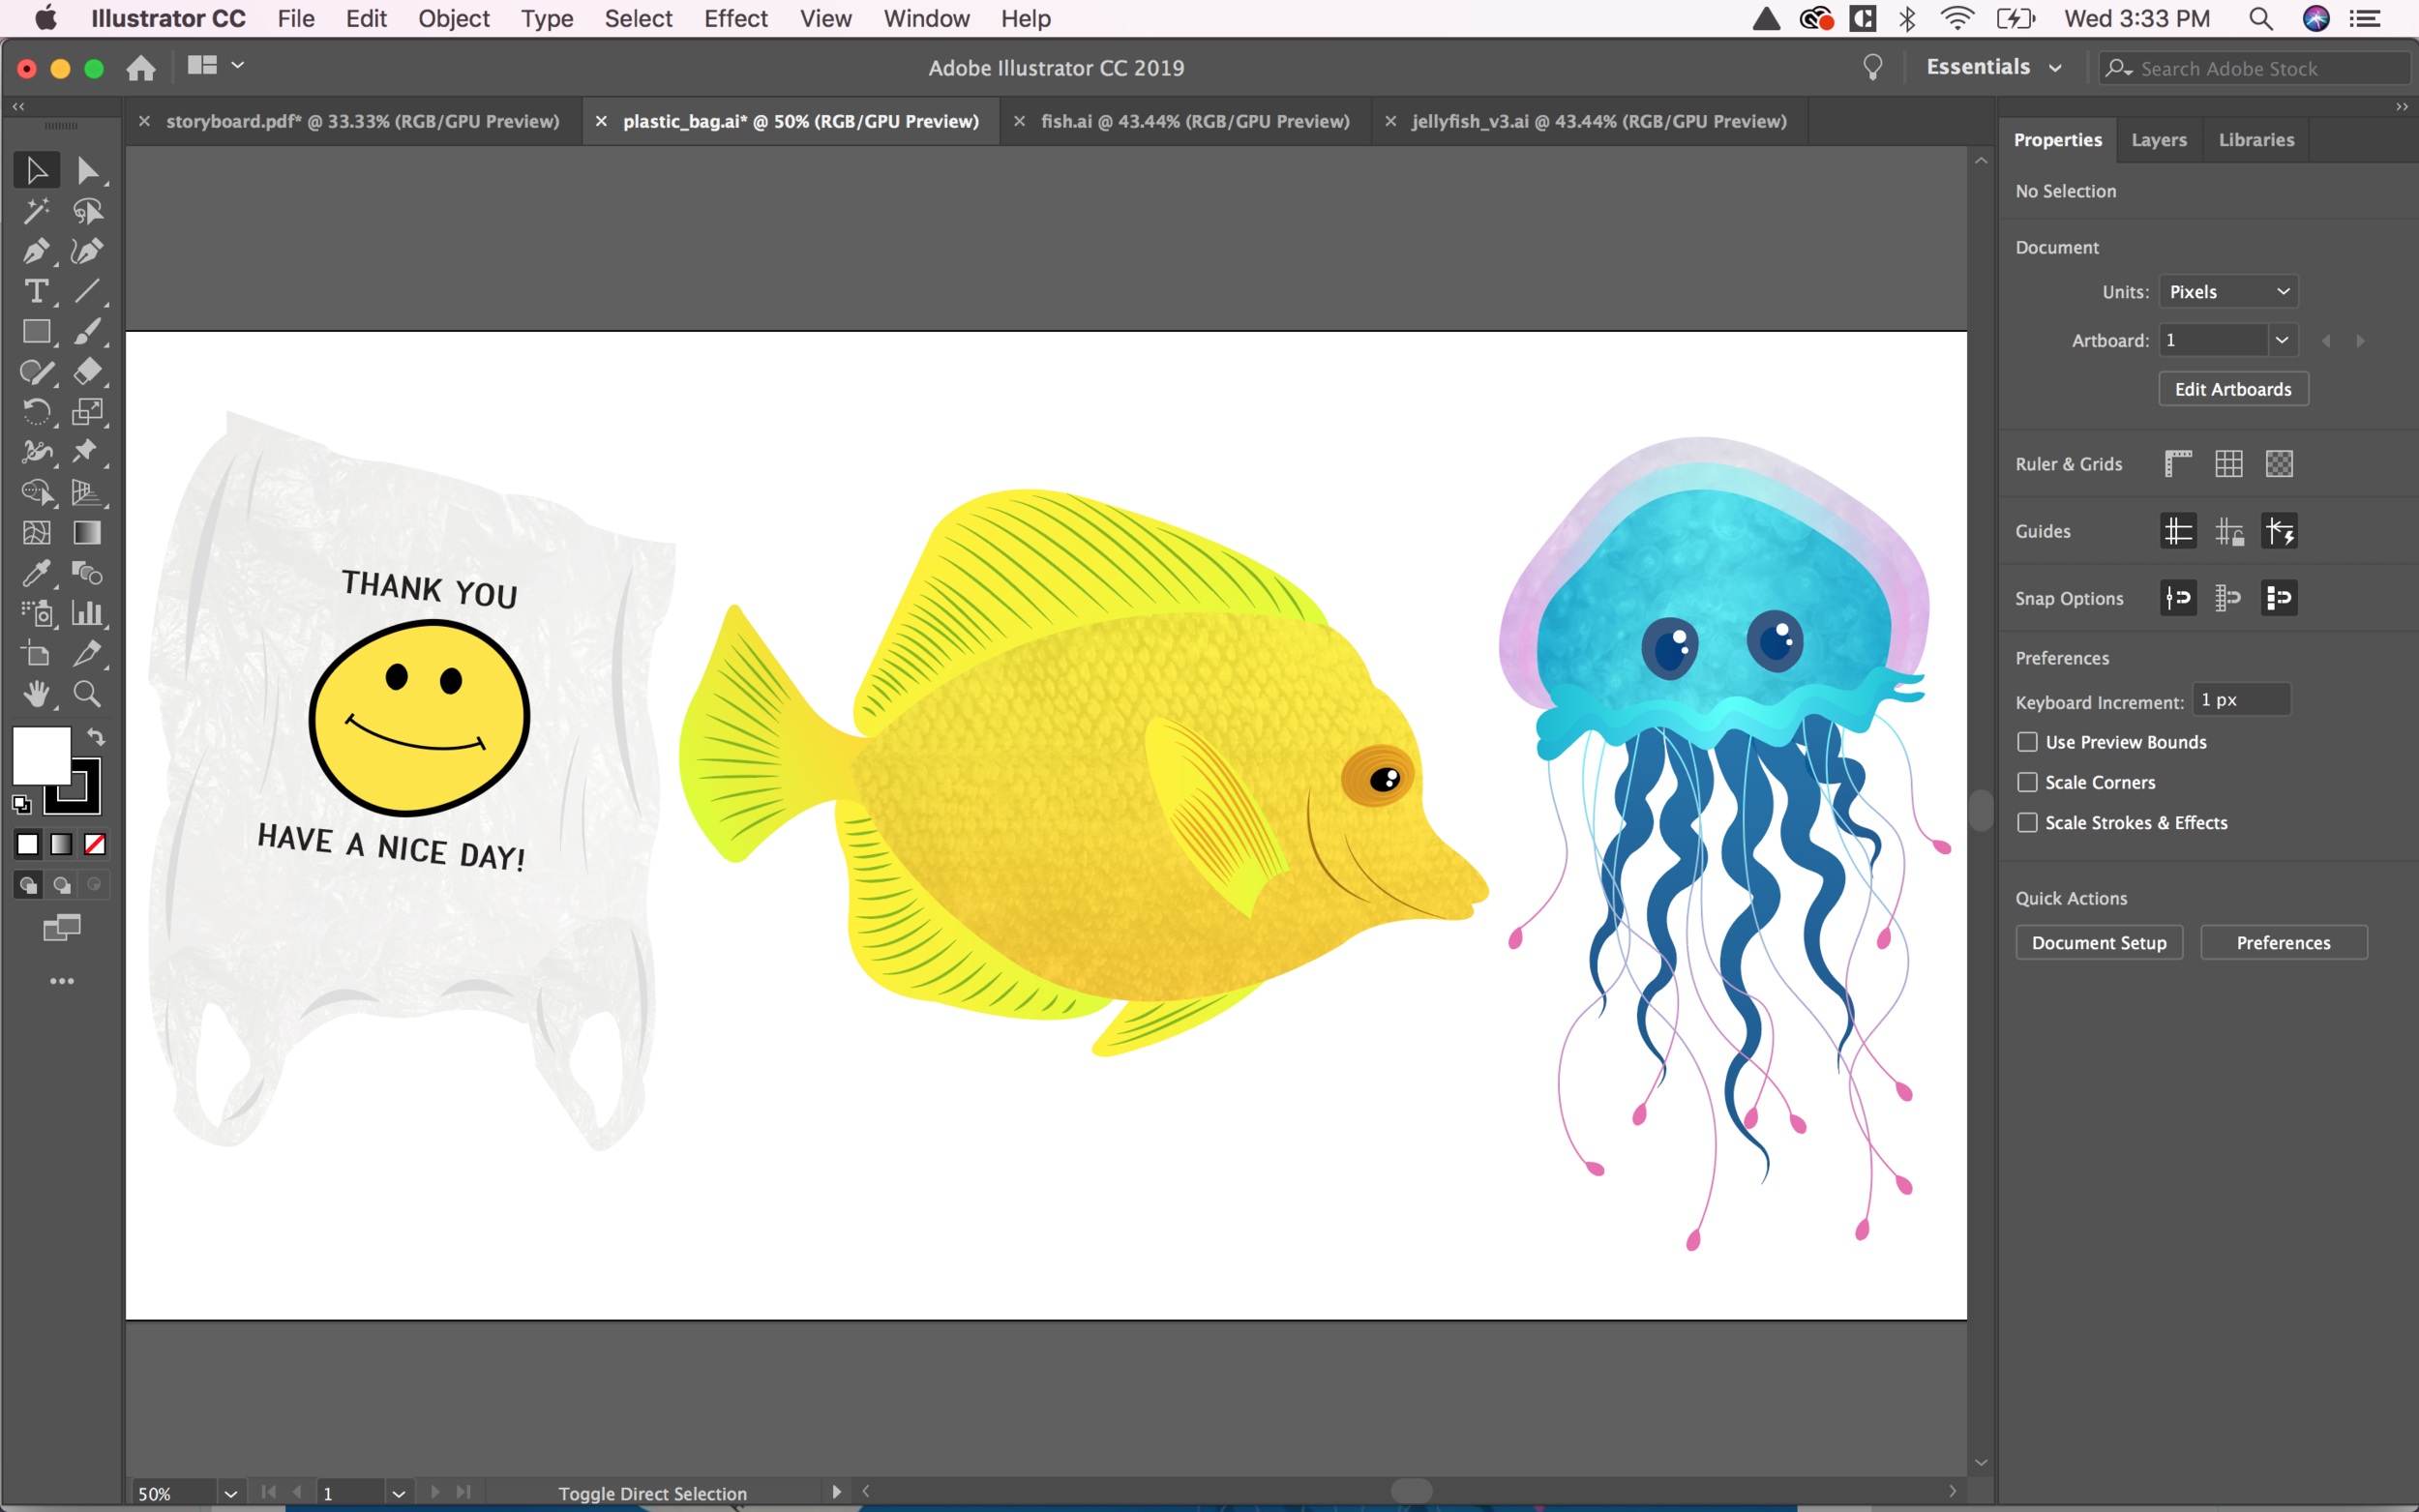Open the Effect menu
Screen dimensions: 2419x1512
tap(735, 19)
